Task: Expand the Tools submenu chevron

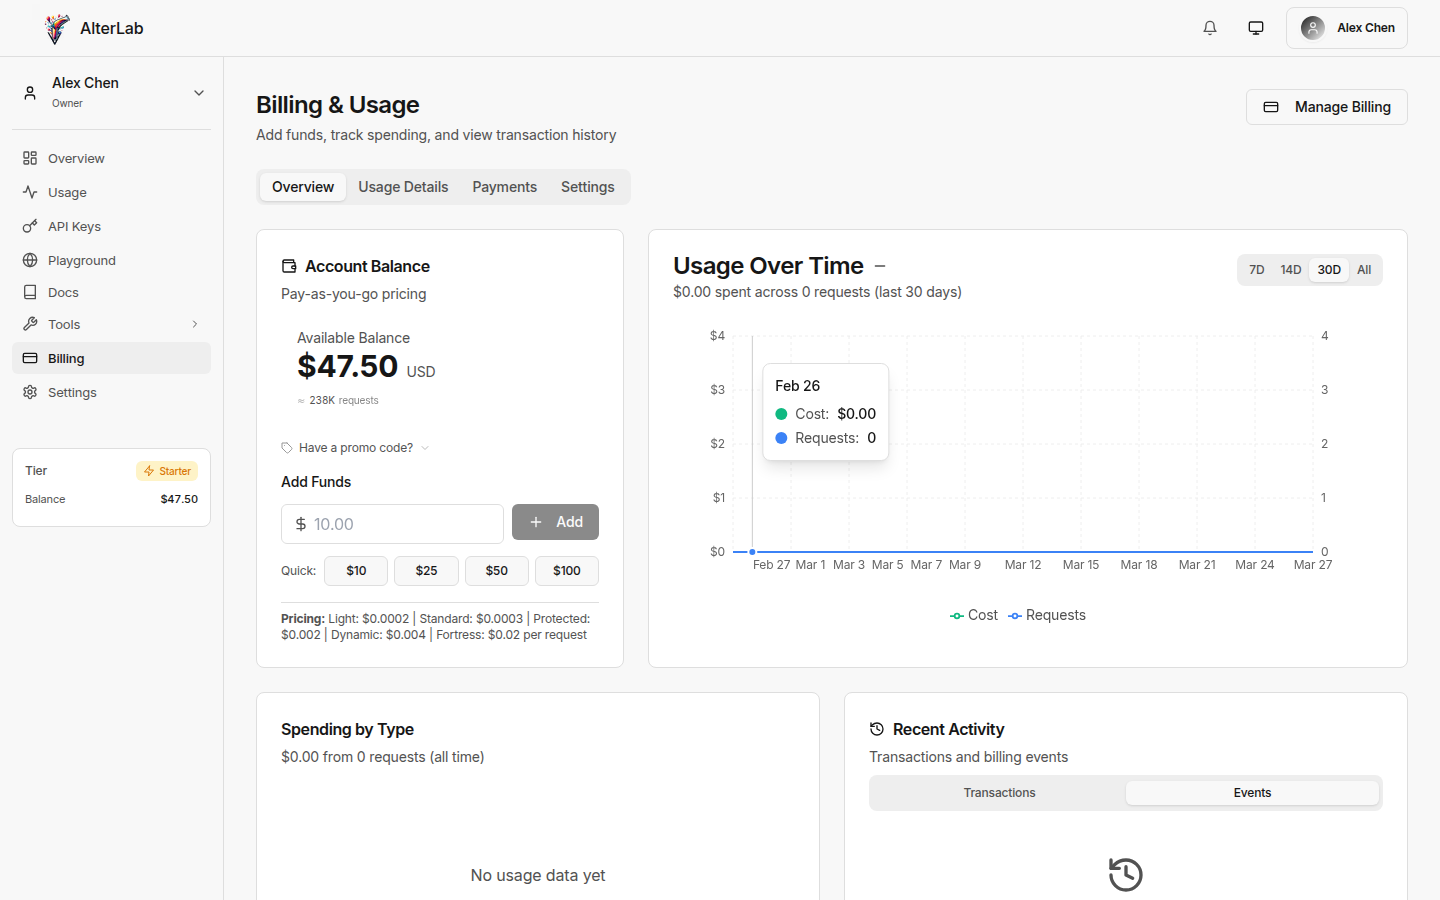Action: (x=195, y=324)
